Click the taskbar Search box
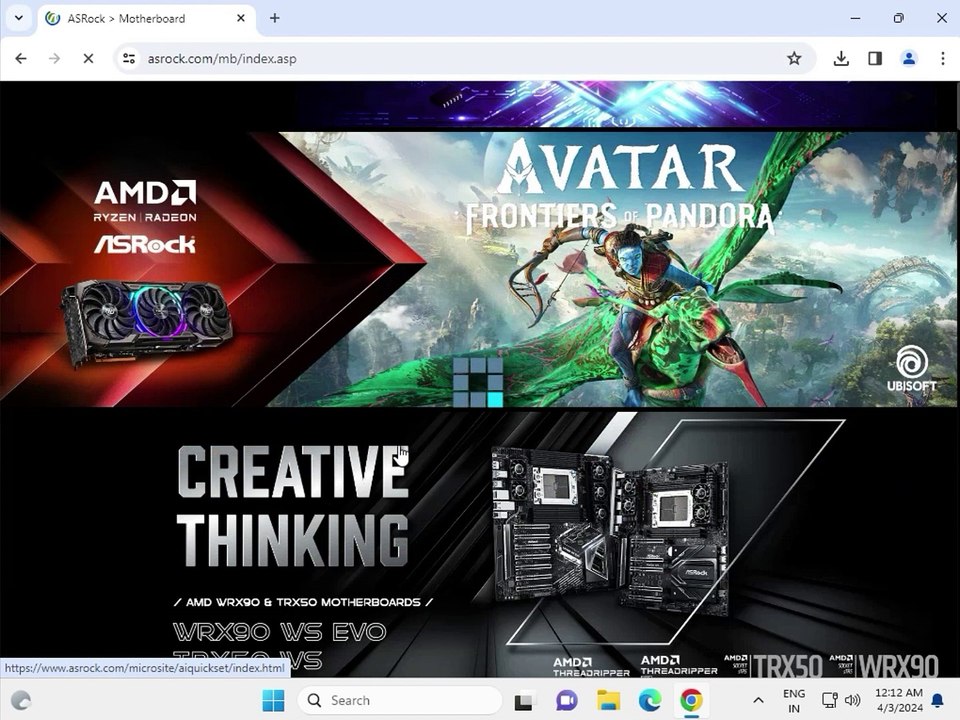This screenshot has height=720, width=960. coord(399,700)
